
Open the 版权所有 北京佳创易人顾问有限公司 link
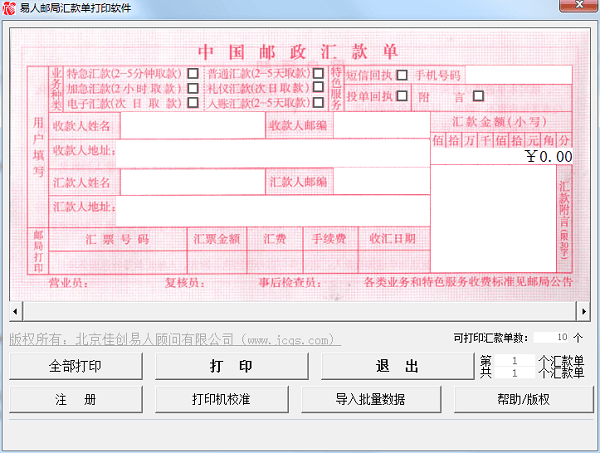click(x=175, y=339)
